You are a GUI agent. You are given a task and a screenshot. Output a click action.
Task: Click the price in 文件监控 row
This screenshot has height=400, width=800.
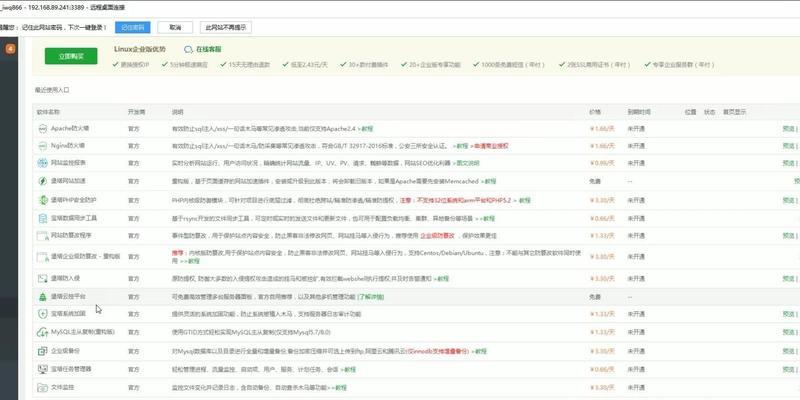click(602, 388)
